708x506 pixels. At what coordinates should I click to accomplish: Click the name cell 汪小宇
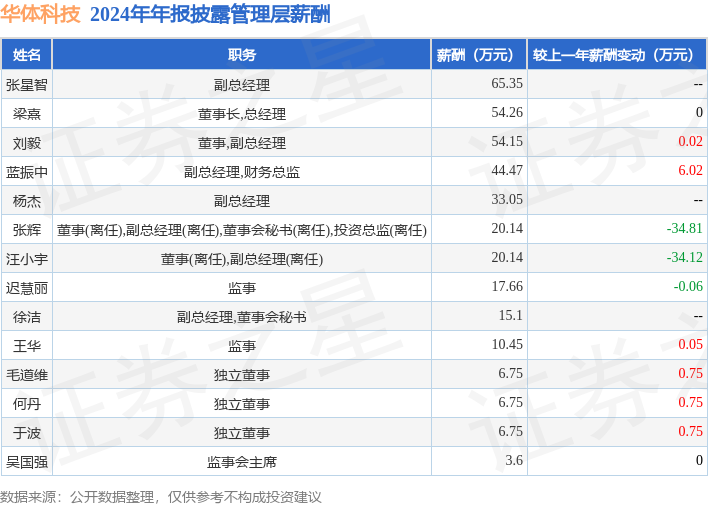(27, 259)
